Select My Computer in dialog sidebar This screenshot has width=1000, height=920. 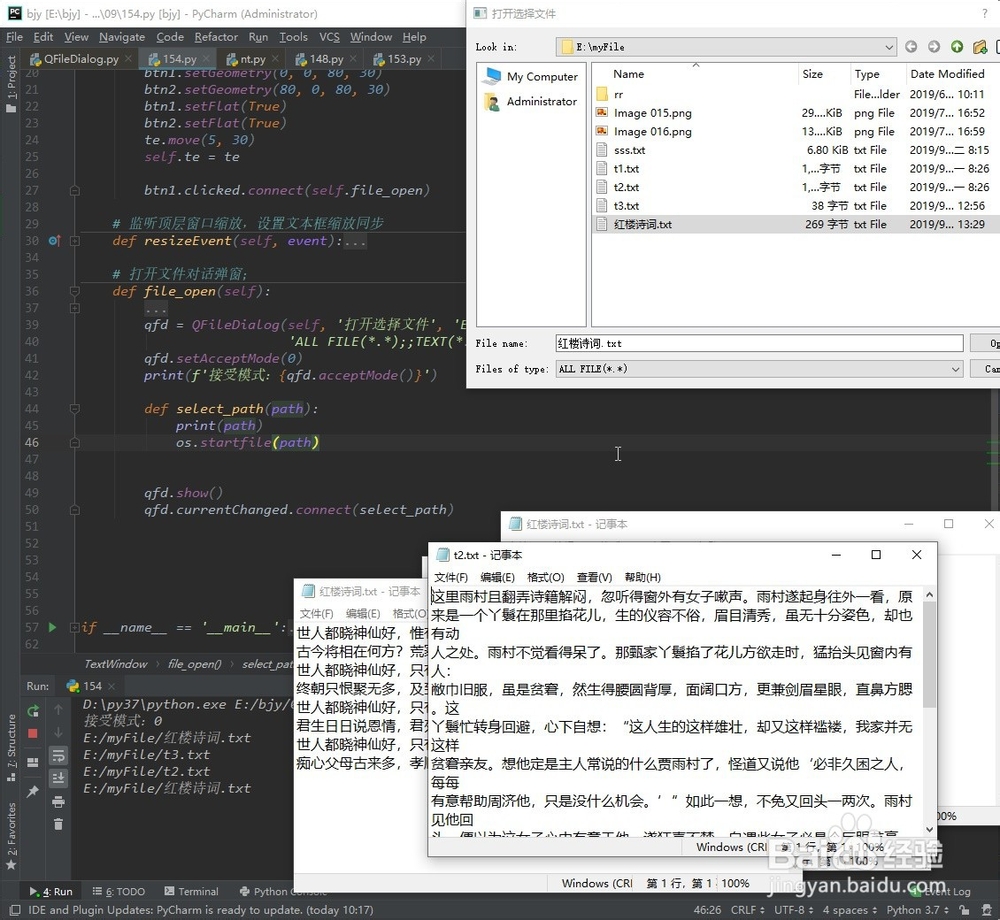(x=531, y=77)
